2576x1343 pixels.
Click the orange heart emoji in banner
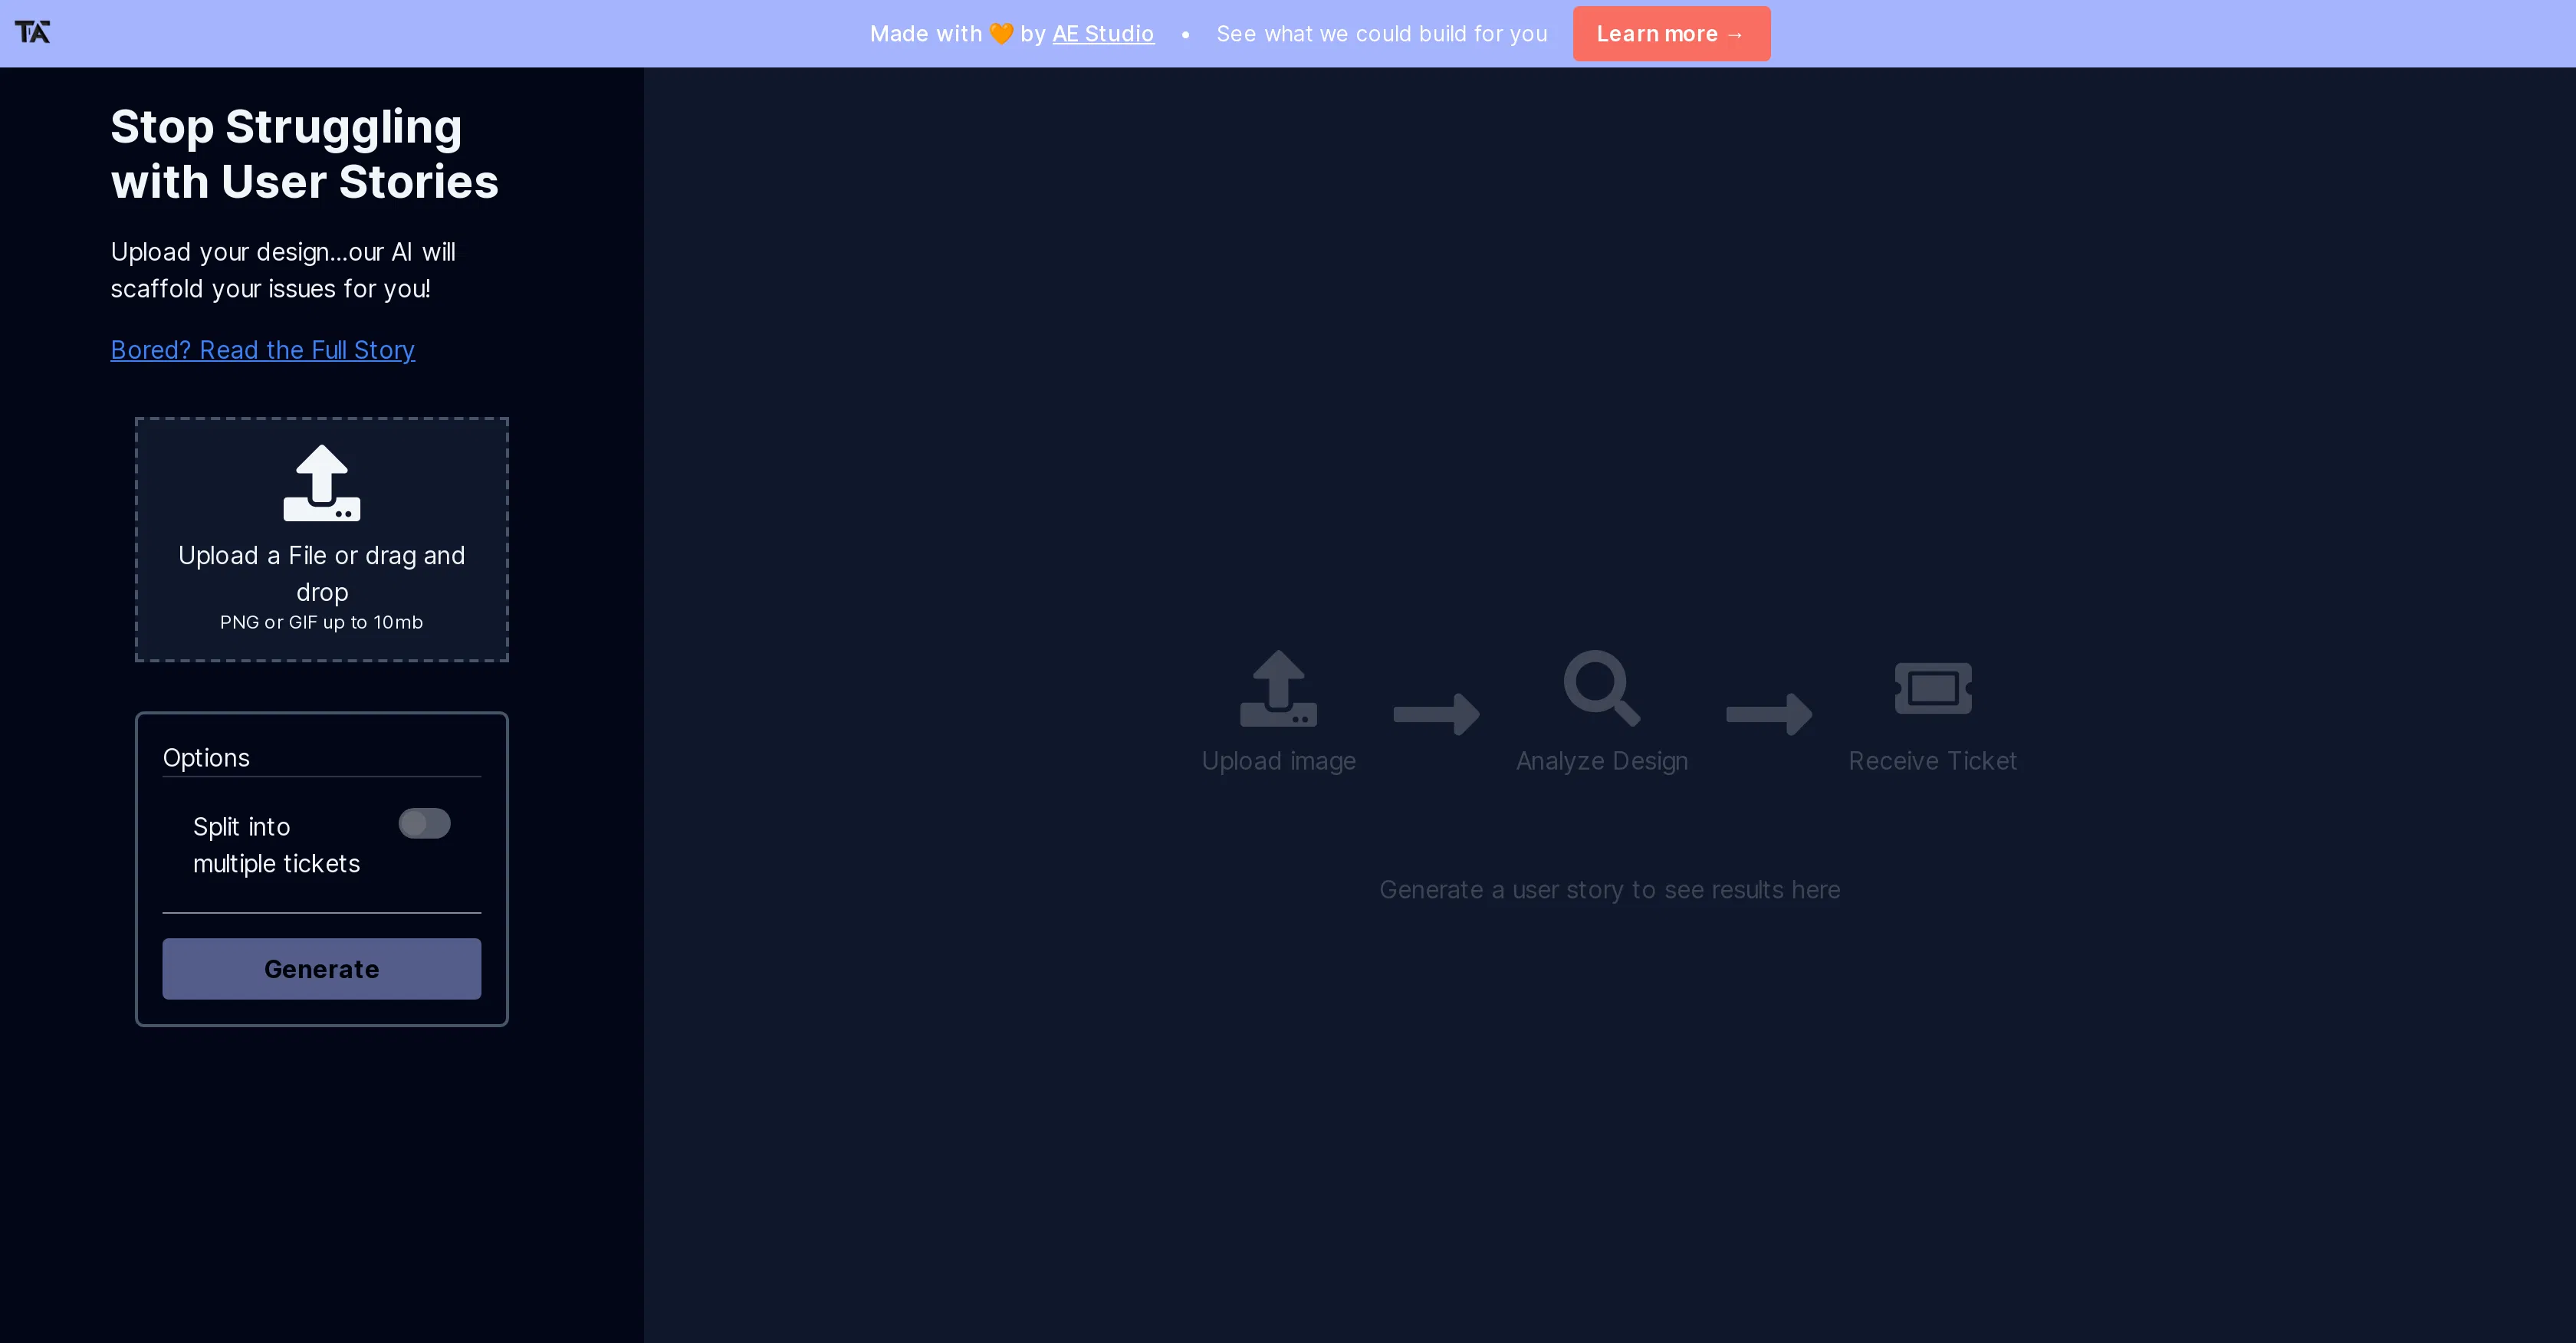[x=1001, y=34]
